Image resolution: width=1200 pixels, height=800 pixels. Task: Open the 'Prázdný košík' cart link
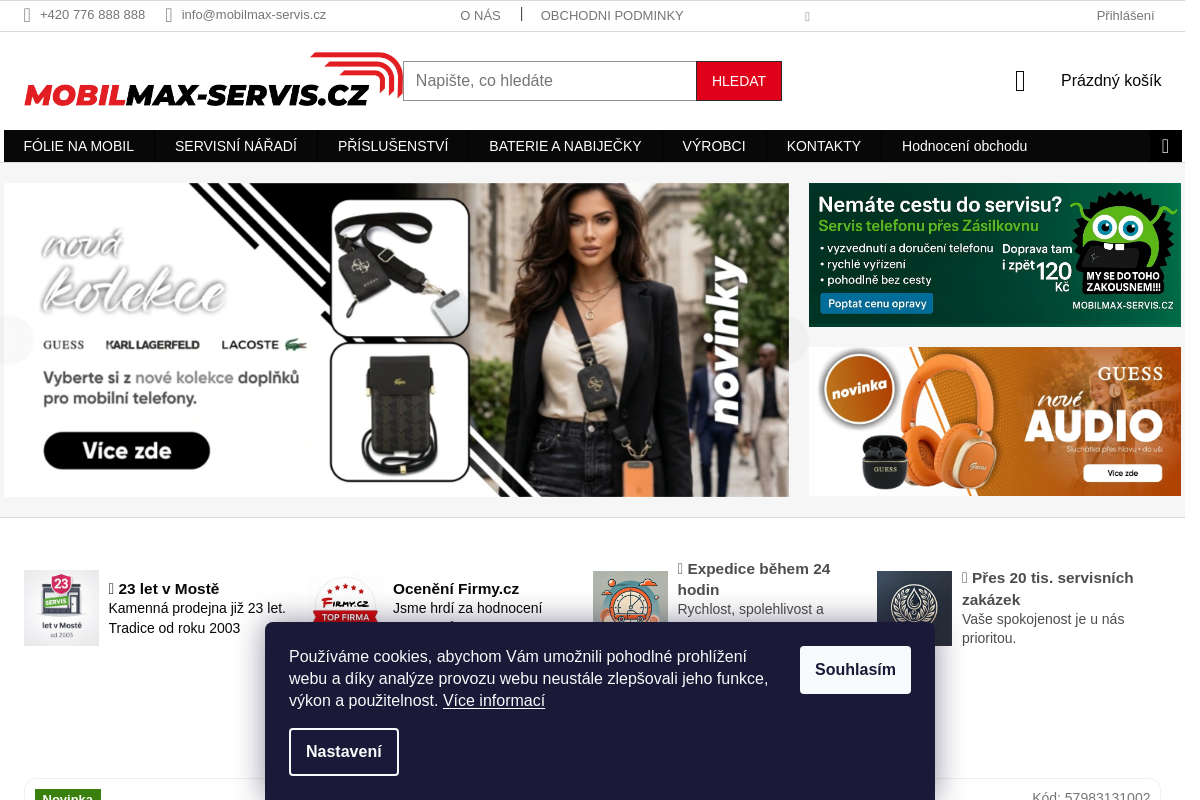[x=1111, y=81]
